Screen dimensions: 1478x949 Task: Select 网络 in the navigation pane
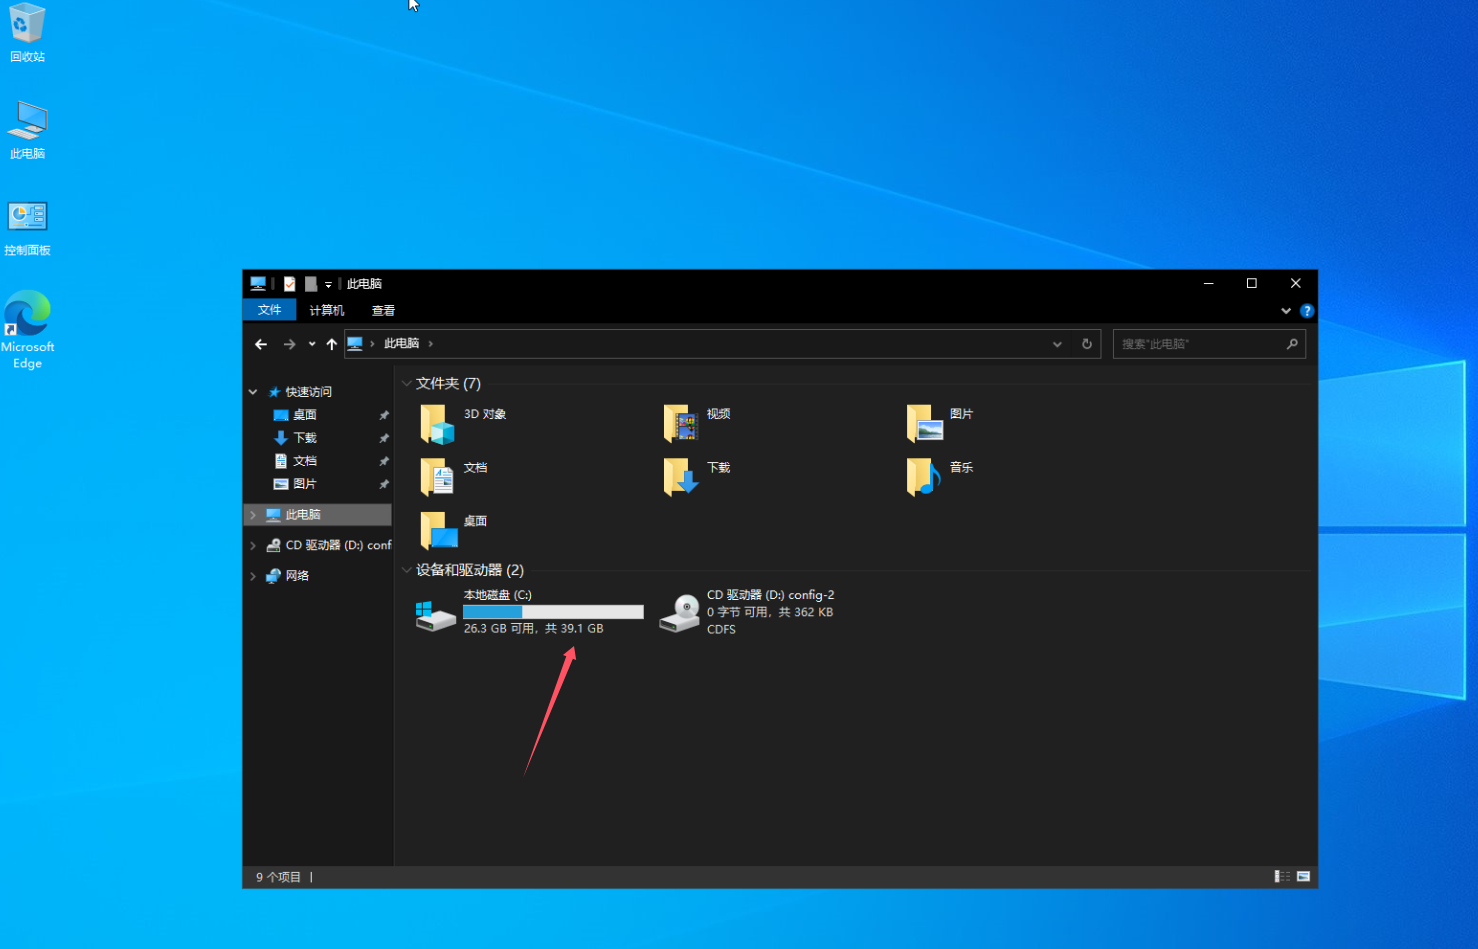pyautogui.click(x=297, y=576)
